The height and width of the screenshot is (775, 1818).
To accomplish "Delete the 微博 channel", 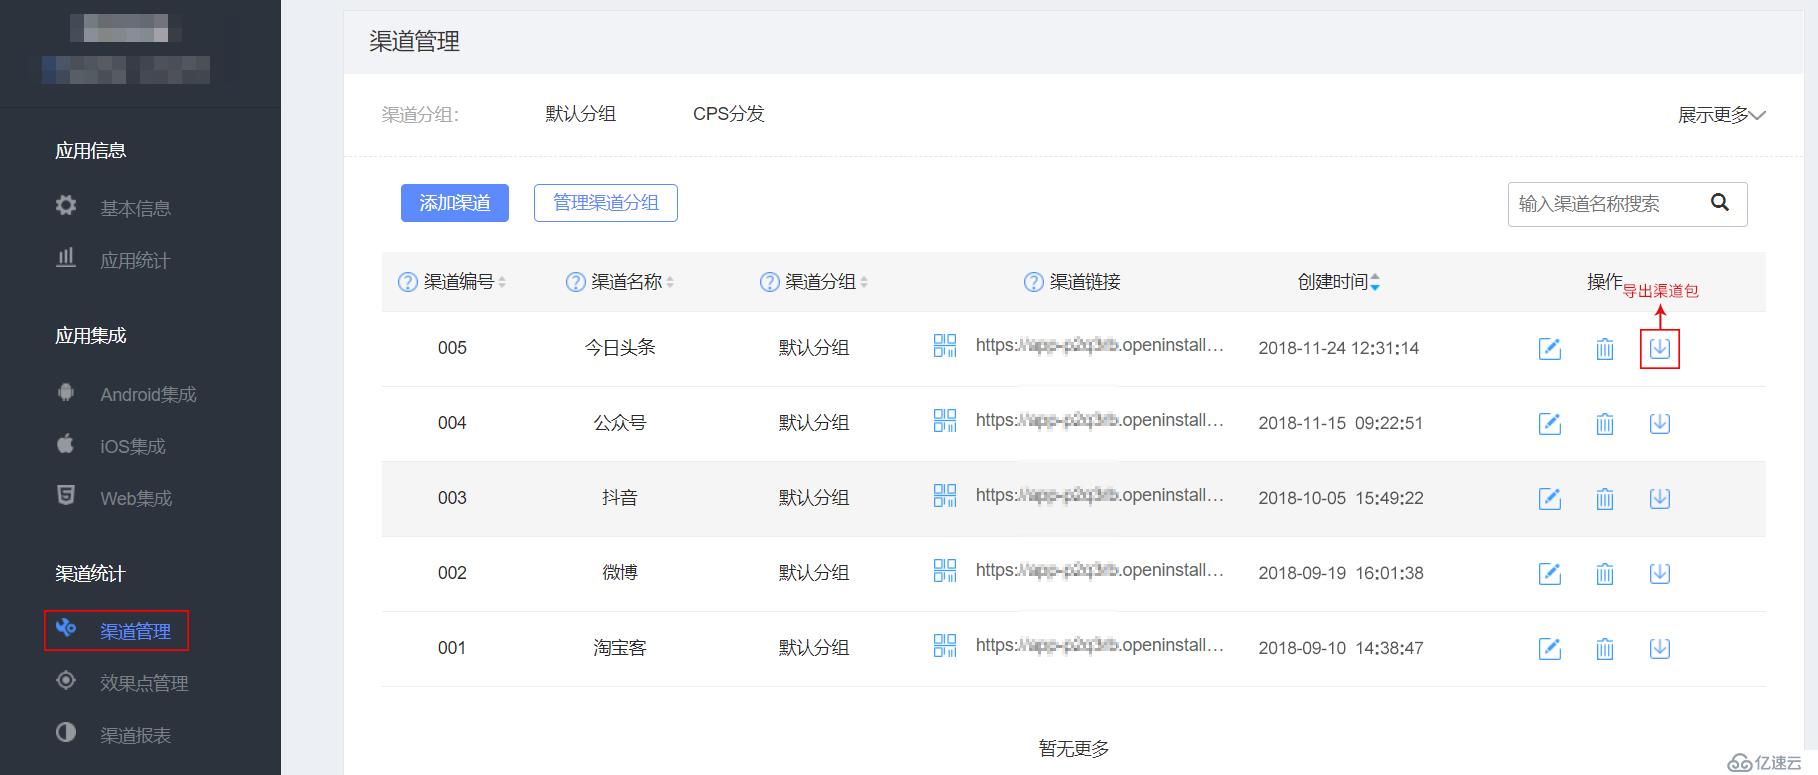I will pos(1604,573).
